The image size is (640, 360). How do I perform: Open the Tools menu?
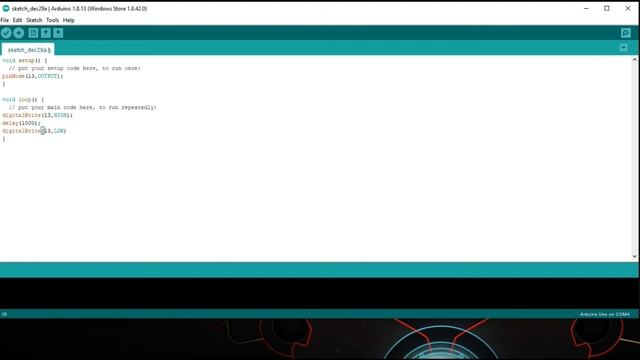[x=52, y=20]
